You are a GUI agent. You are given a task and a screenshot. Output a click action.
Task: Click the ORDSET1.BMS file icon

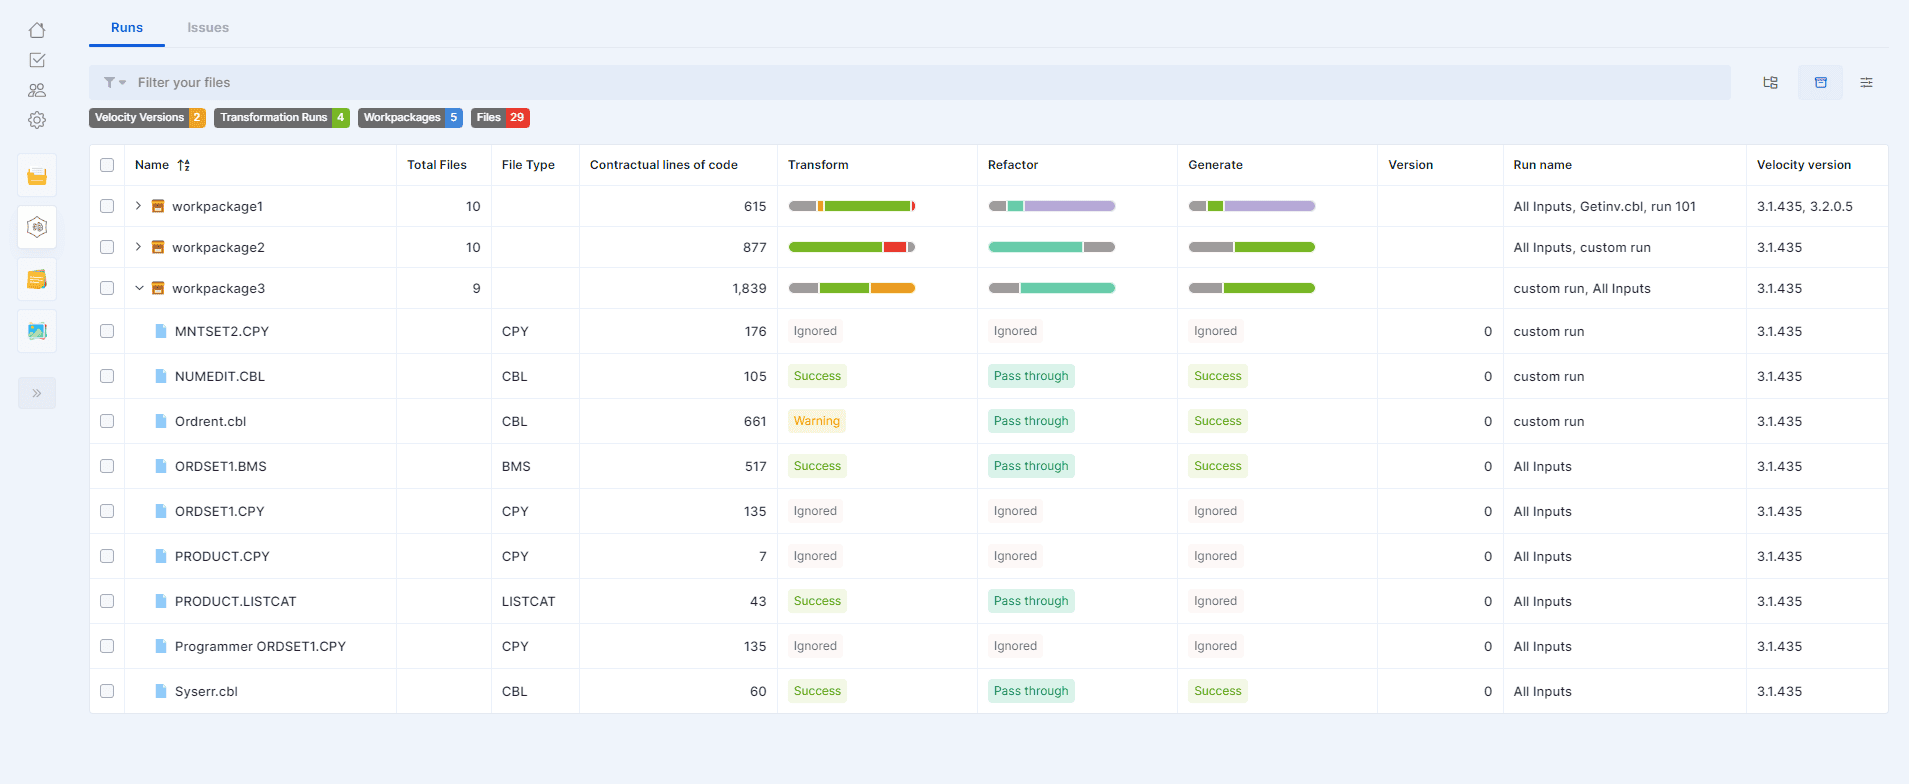[161, 466]
